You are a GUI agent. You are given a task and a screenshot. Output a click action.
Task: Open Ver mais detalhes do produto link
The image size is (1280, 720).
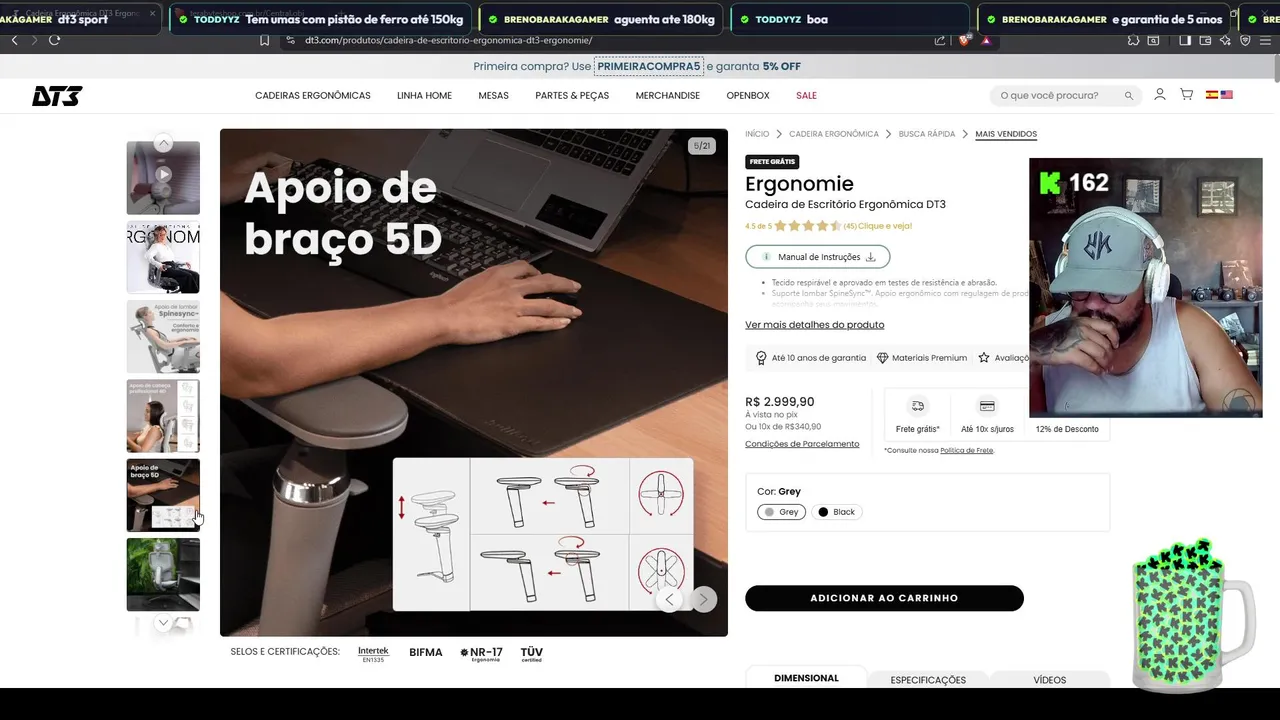point(814,325)
